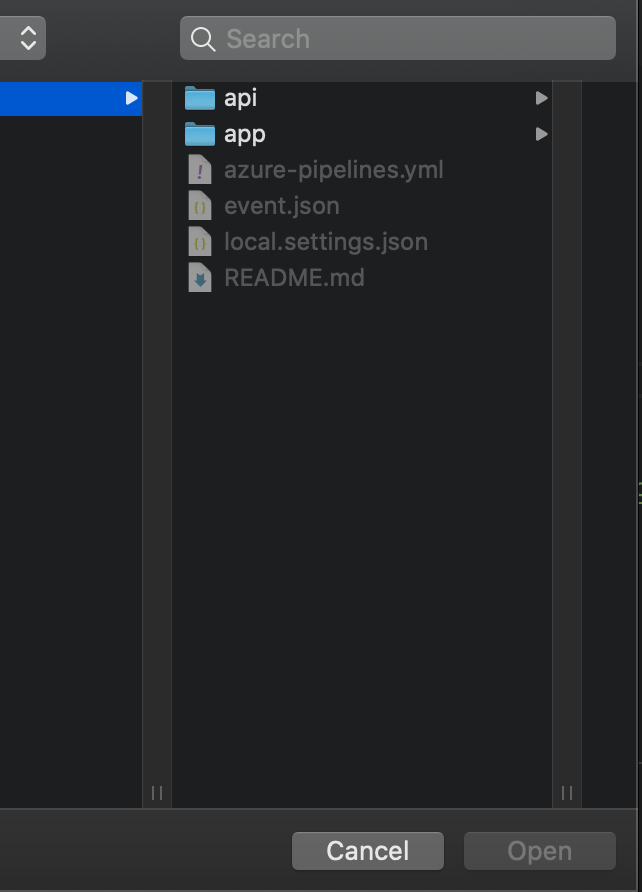The width and height of the screenshot is (642, 892).
Task: Click the right column scrollbar grip
Action: 567,792
